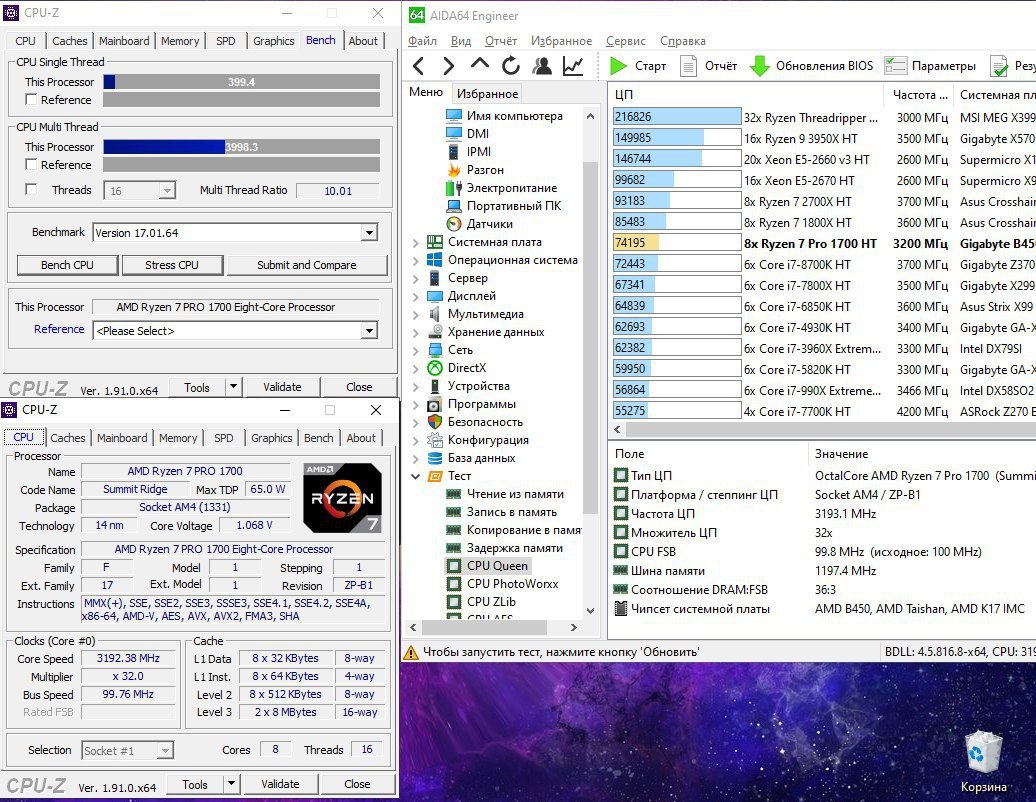Click Submit and Compare button
The height and width of the screenshot is (802, 1036).
coord(307,265)
